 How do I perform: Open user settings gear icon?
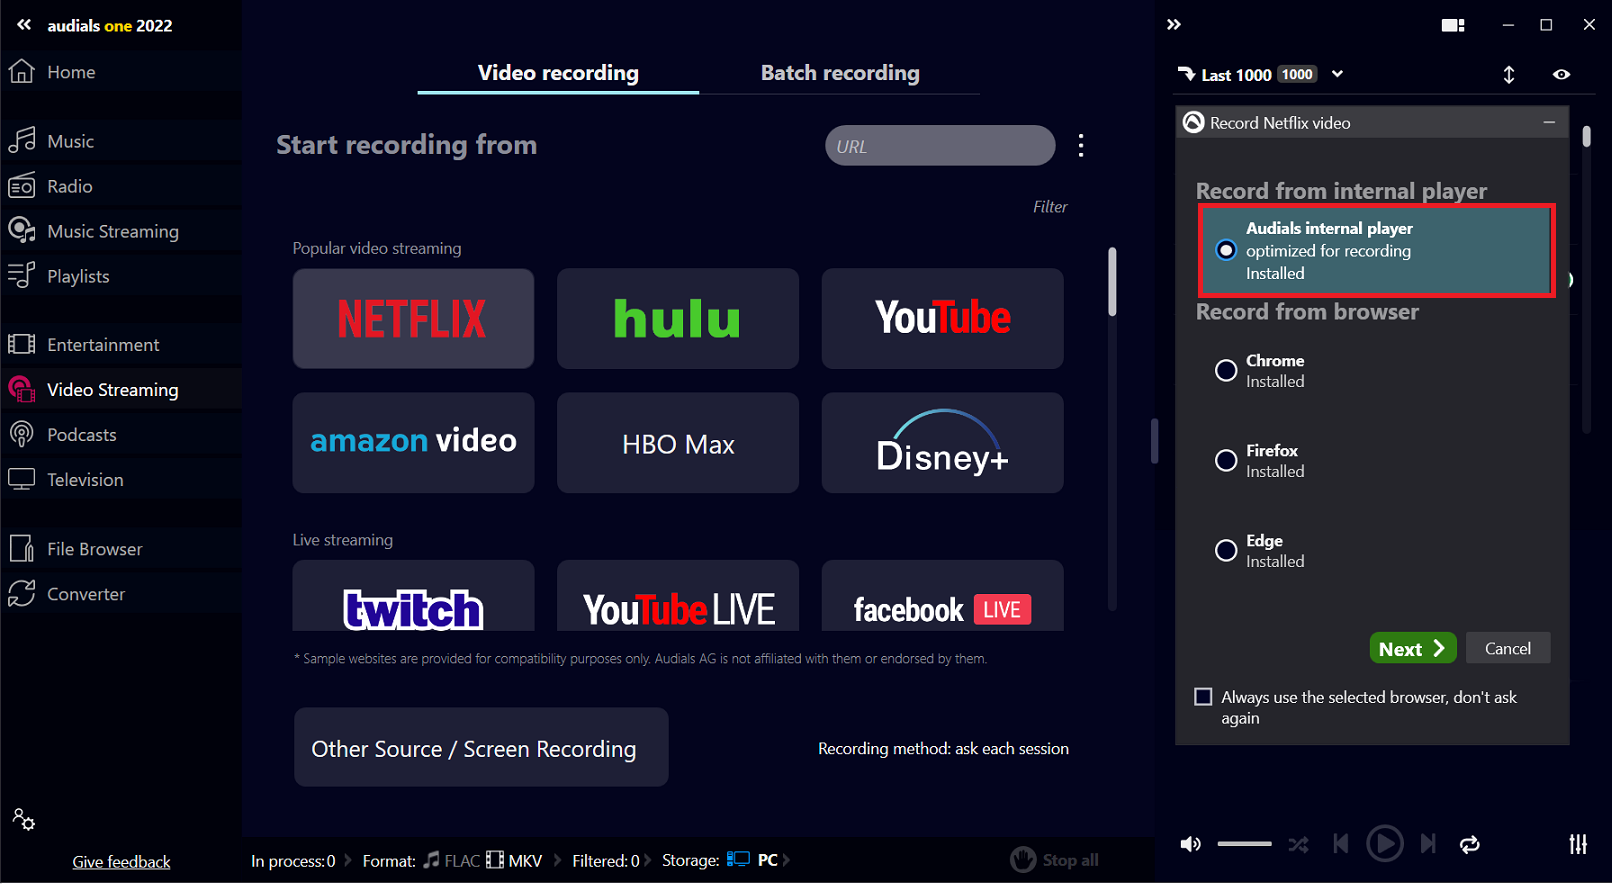[x=24, y=820]
